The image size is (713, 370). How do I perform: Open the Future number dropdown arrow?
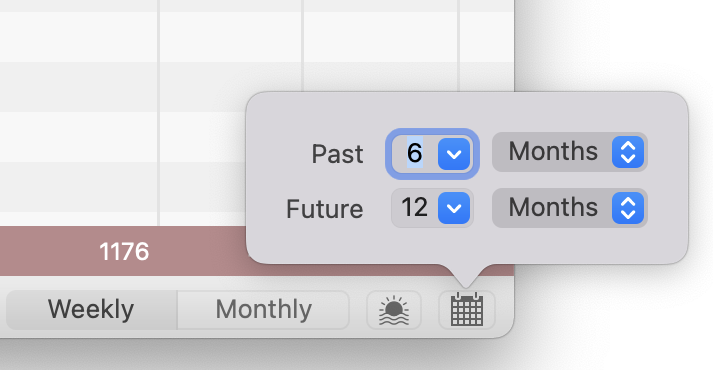click(454, 208)
